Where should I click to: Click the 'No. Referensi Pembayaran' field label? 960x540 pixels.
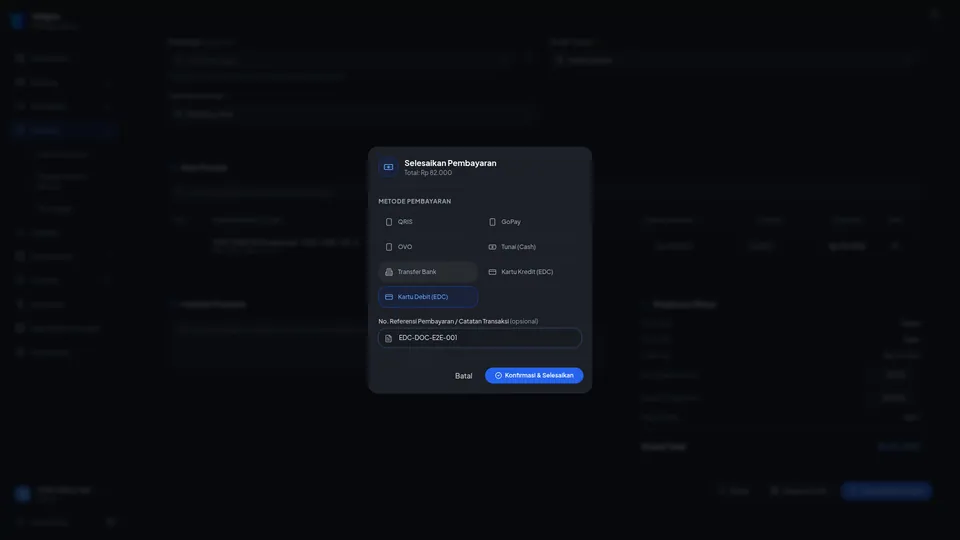click(x=458, y=321)
